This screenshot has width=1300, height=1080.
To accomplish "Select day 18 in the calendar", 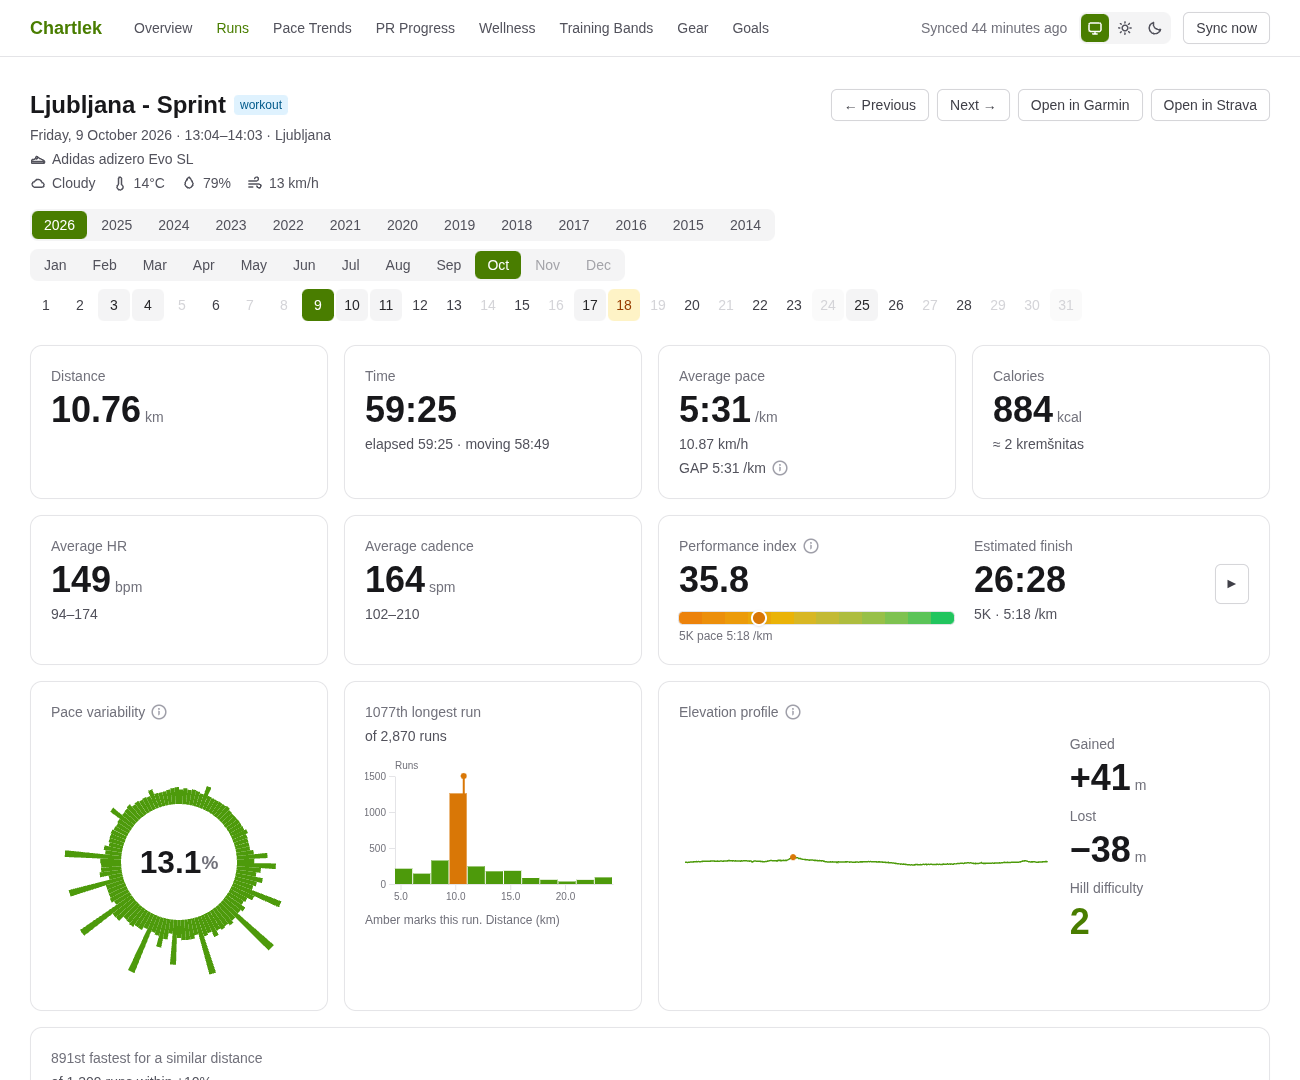I will [624, 305].
